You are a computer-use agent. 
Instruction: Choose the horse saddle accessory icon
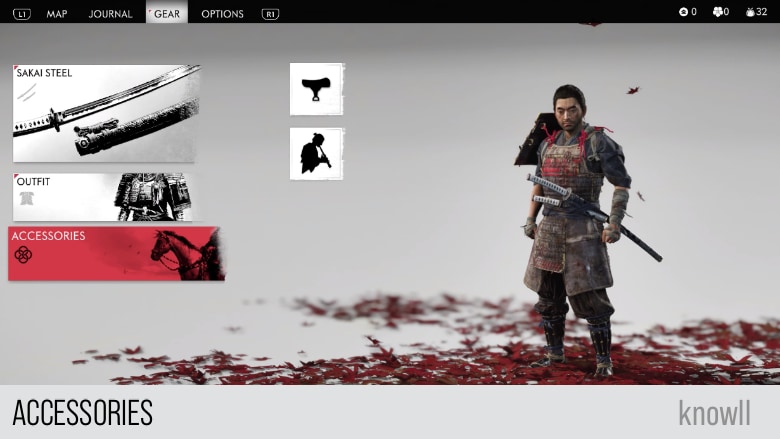[x=316, y=89]
